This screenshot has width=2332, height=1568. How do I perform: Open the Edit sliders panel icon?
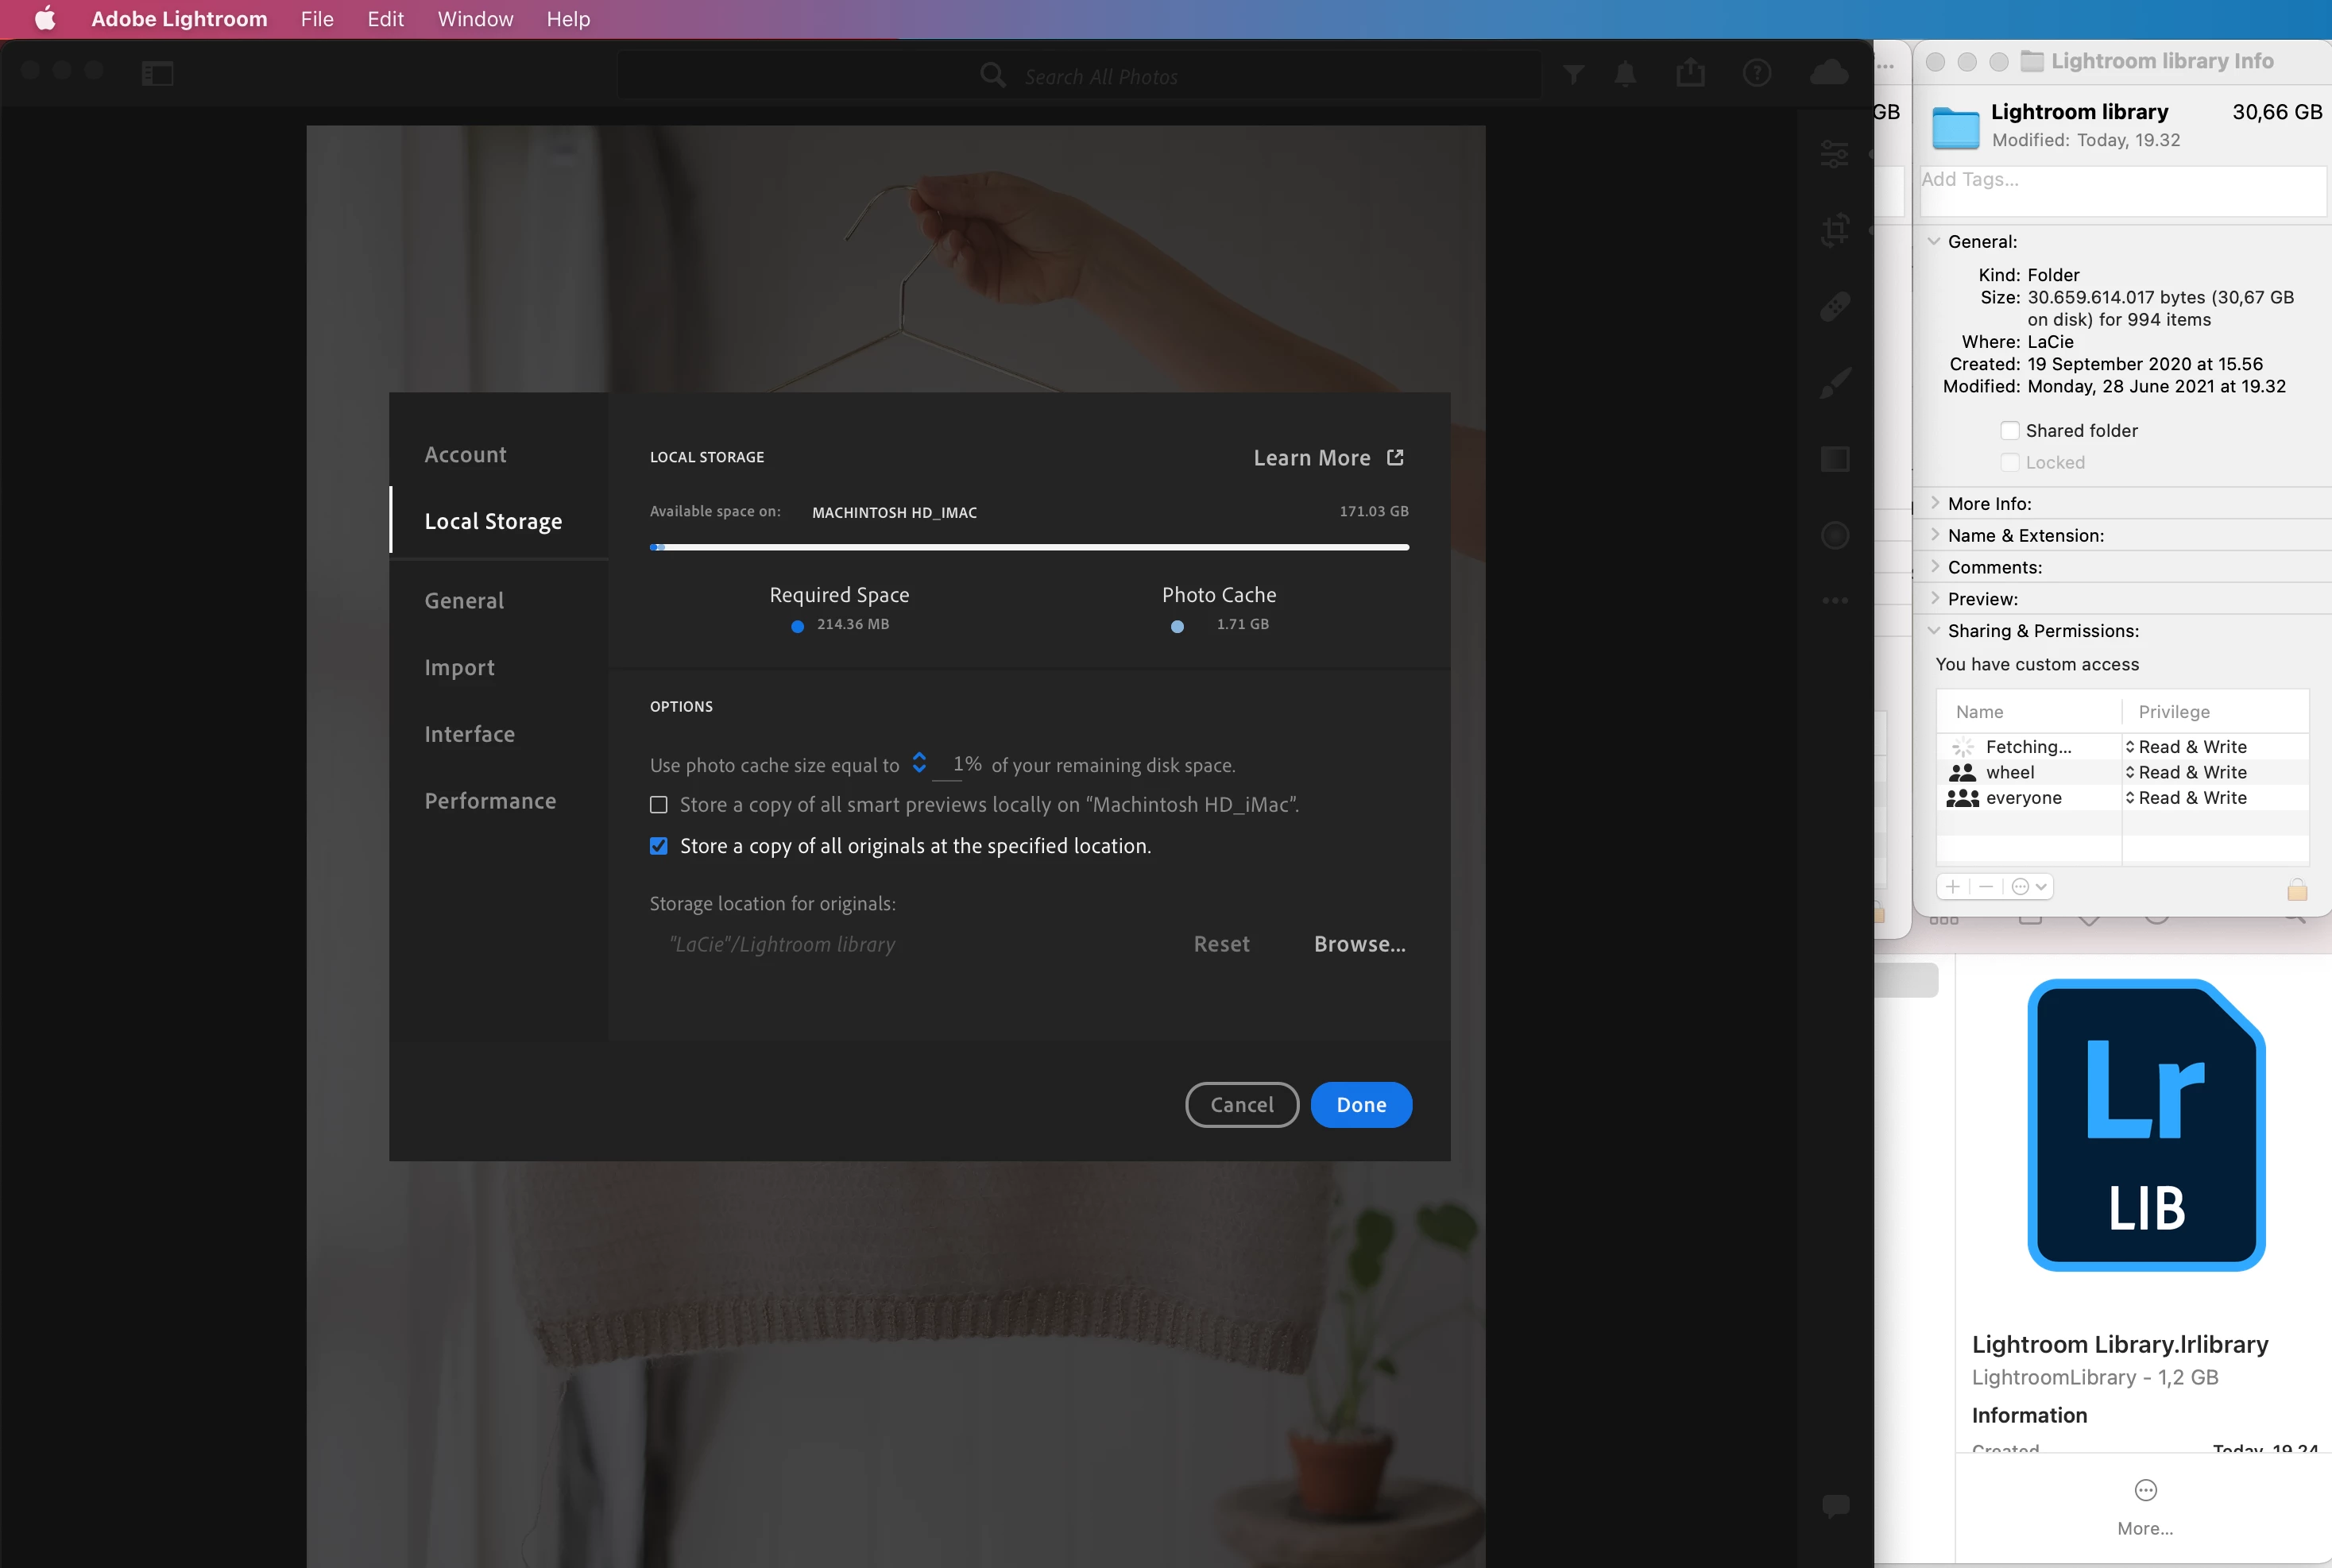tap(1834, 153)
